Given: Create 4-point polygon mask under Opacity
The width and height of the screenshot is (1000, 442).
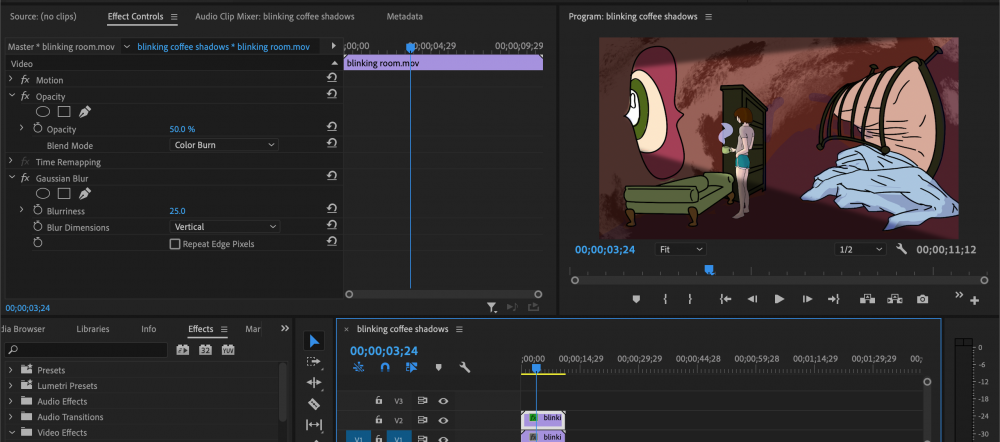Looking at the screenshot, I should [64, 112].
